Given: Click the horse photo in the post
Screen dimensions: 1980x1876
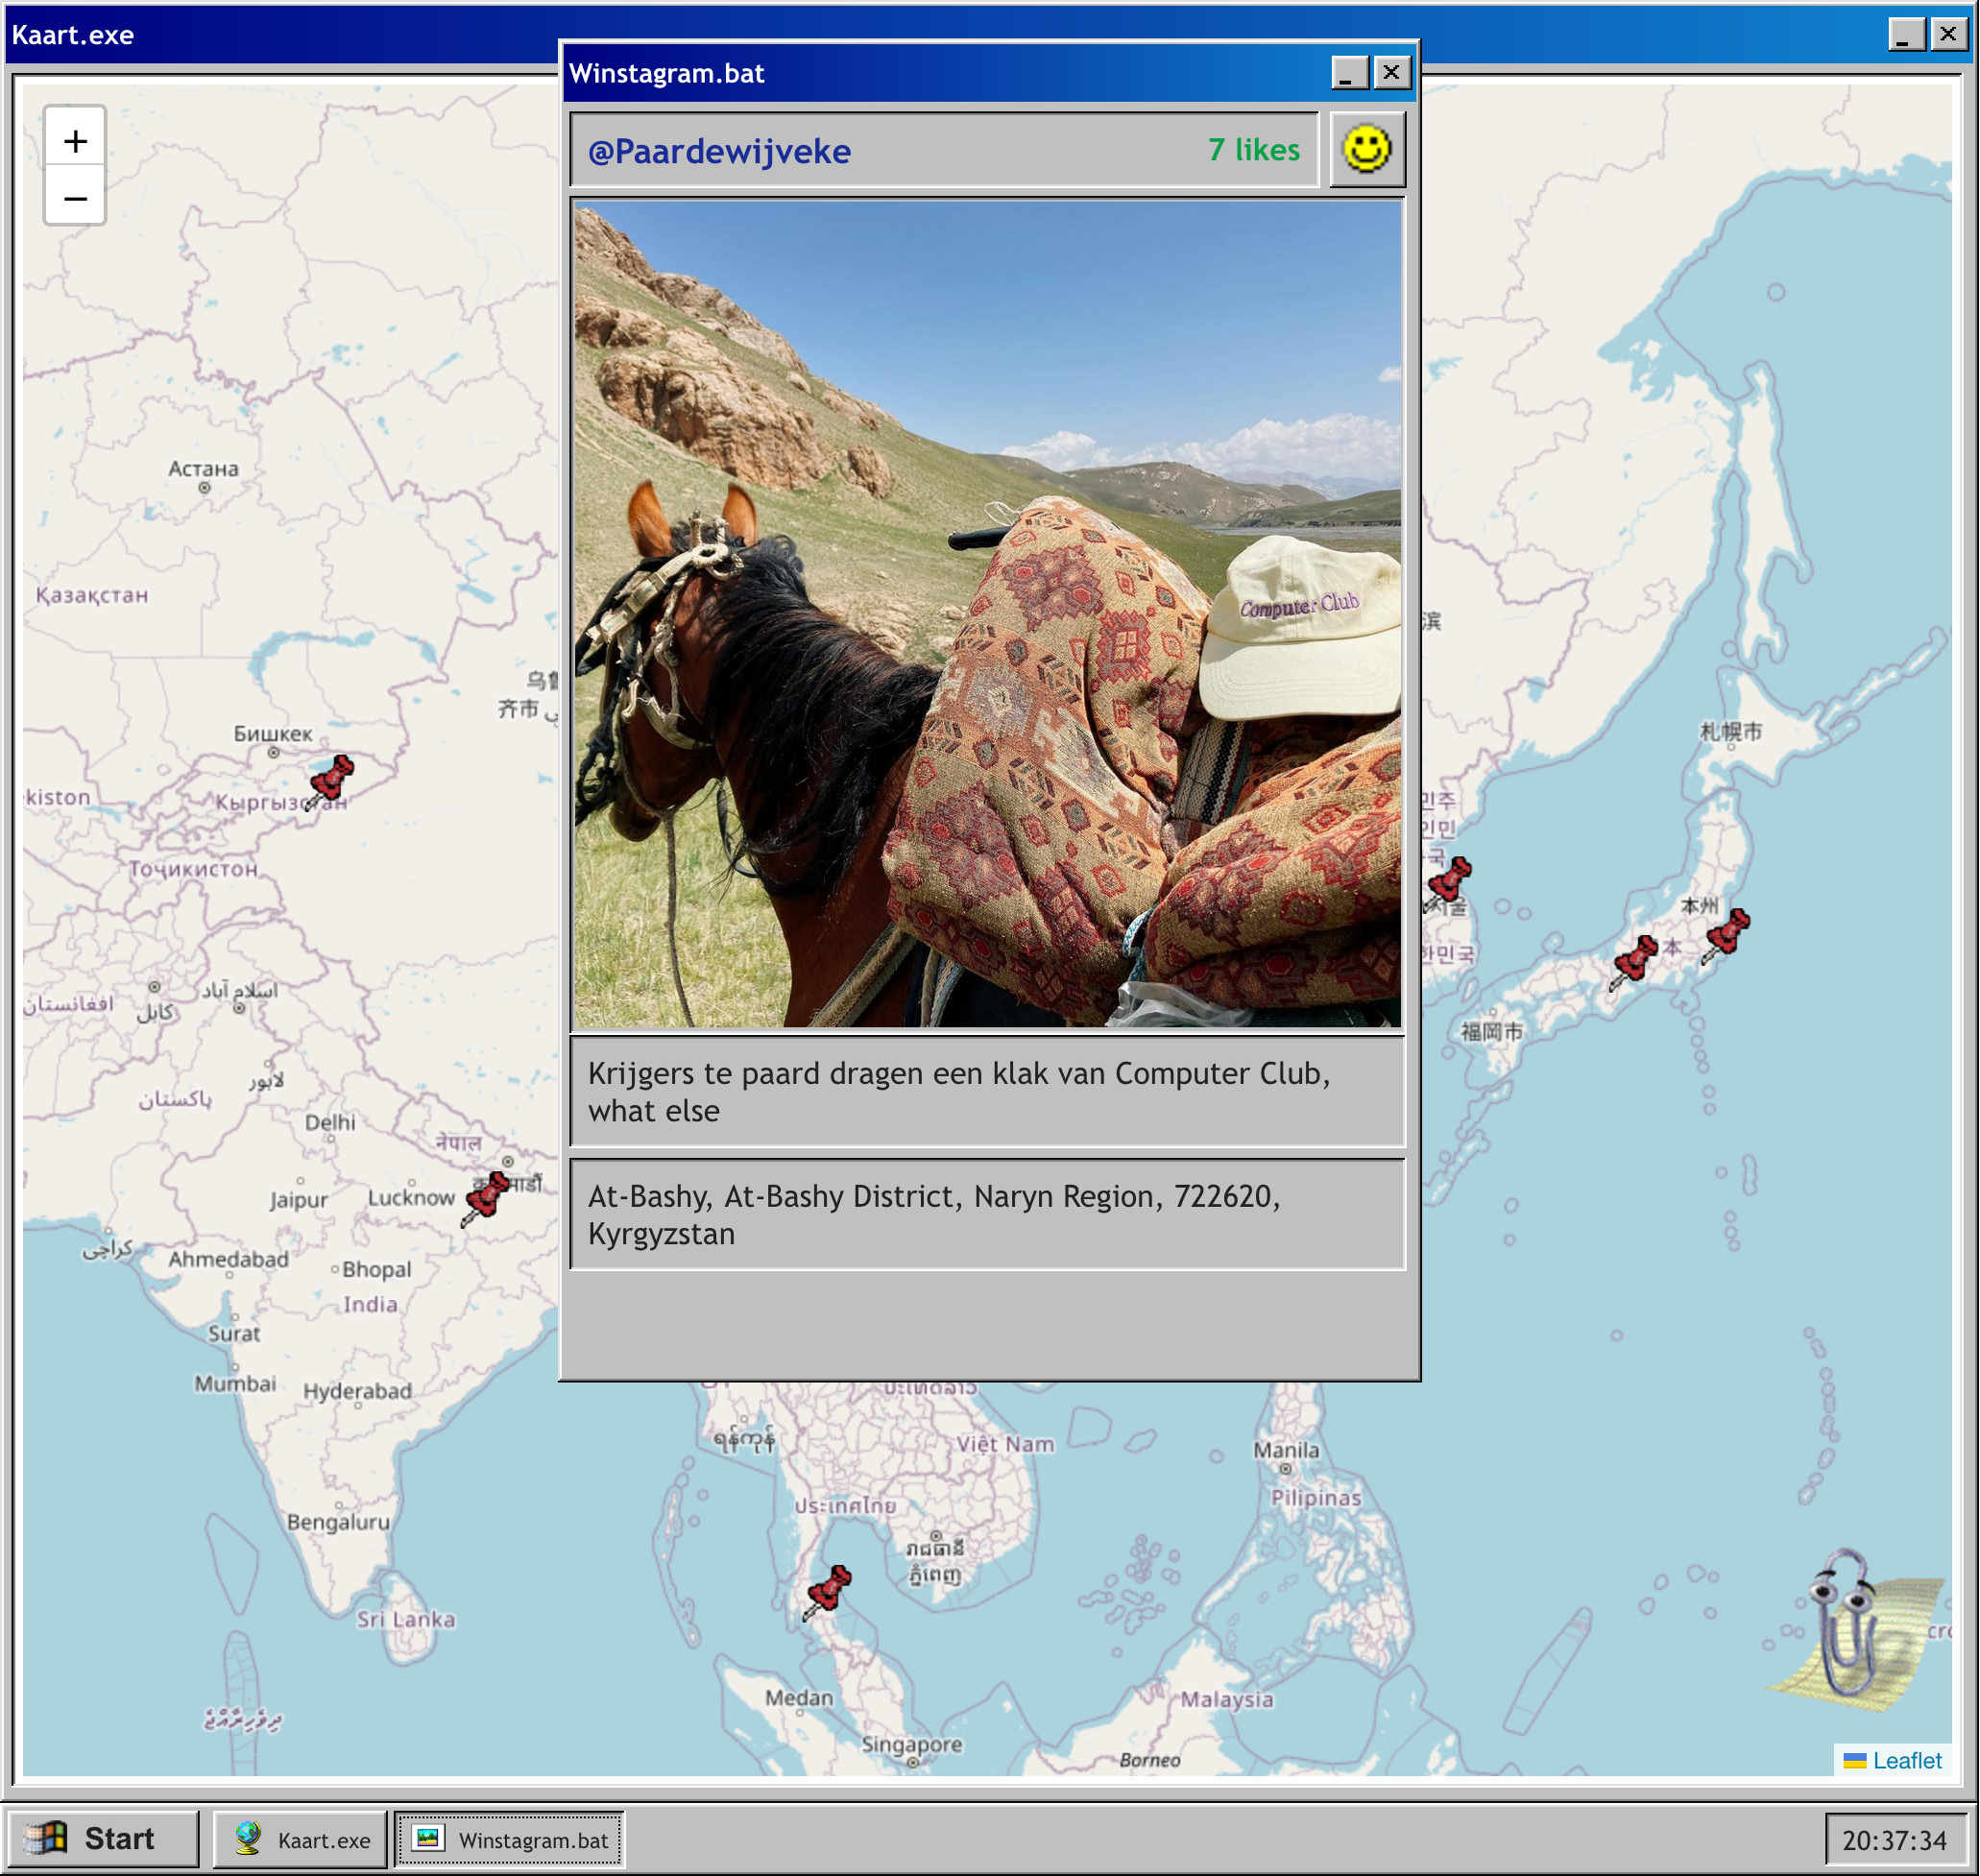Looking at the screenshot, I should coord(987,614).
